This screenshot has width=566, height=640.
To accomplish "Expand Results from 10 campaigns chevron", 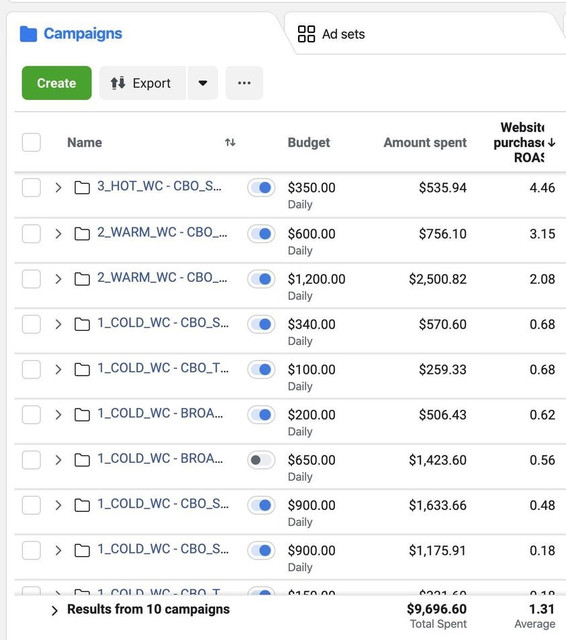I will pyautogui.click(x=54, y=611).
